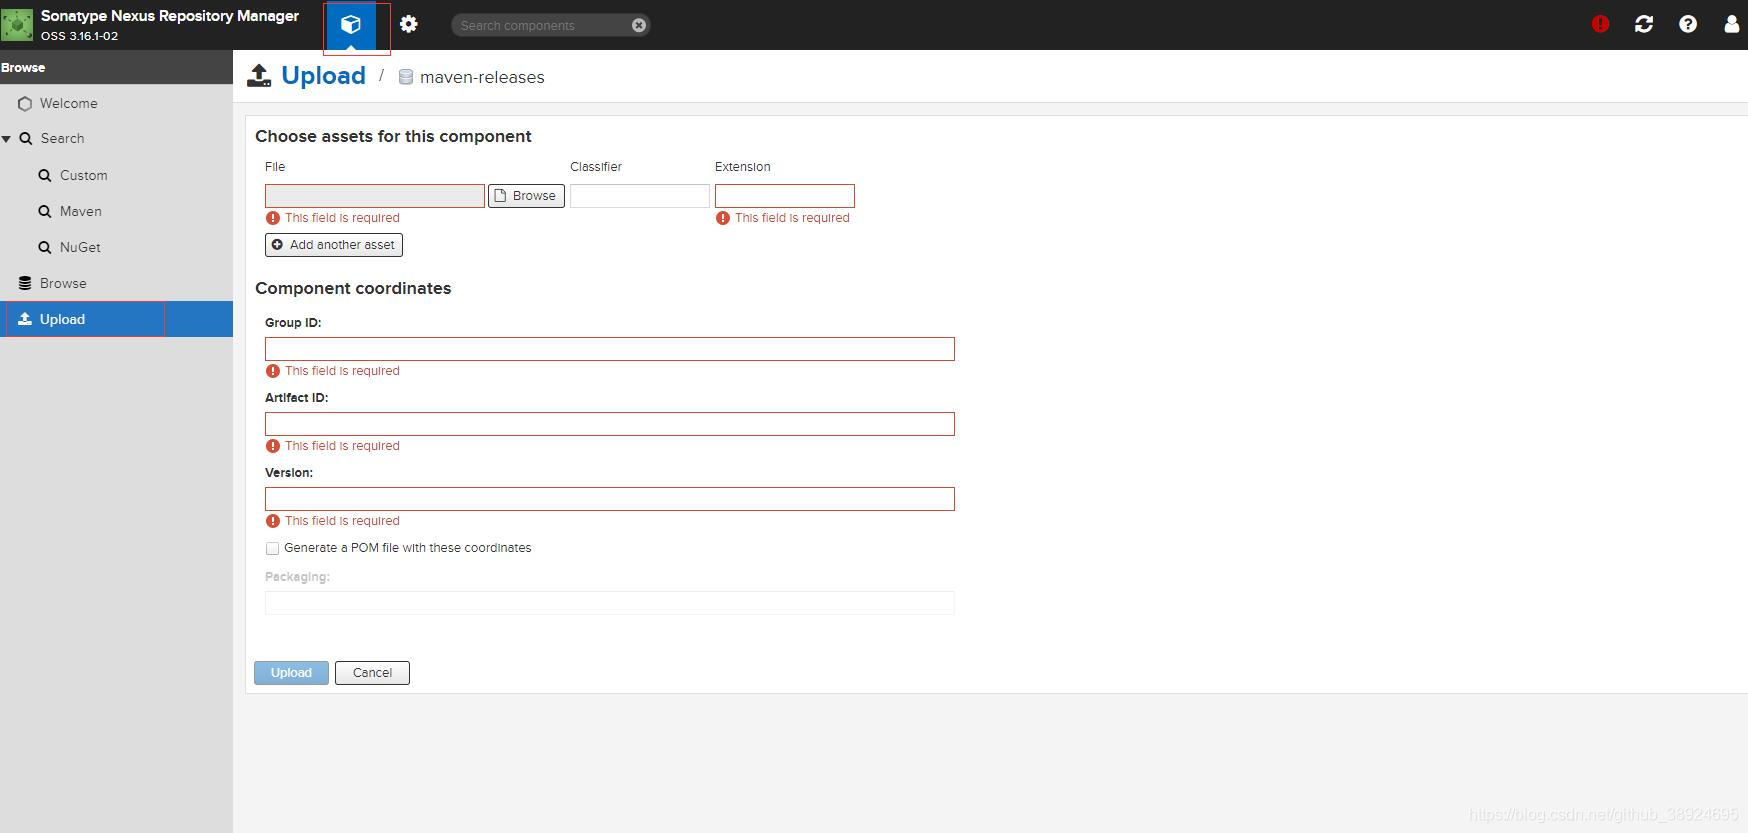The image size is (1748, 833).
Task: Click the Group ID field
Action: pos(610,349)
